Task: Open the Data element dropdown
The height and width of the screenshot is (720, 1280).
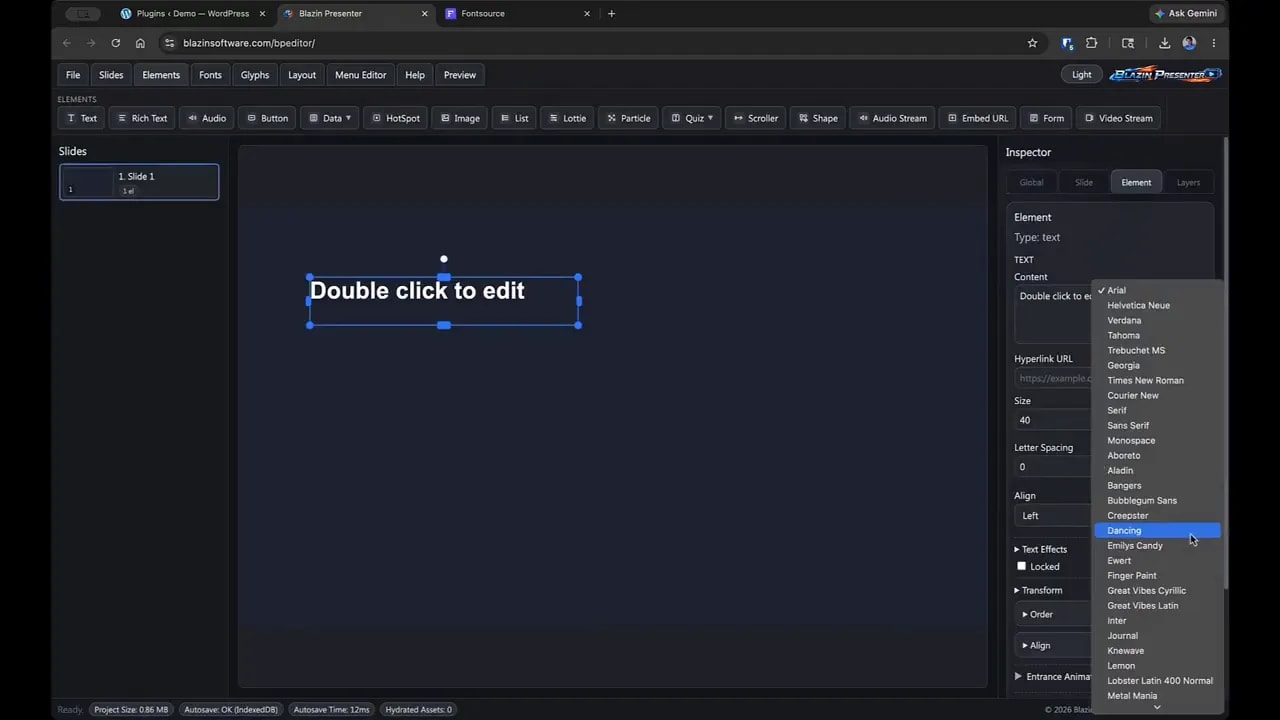Action: [329, 118]
